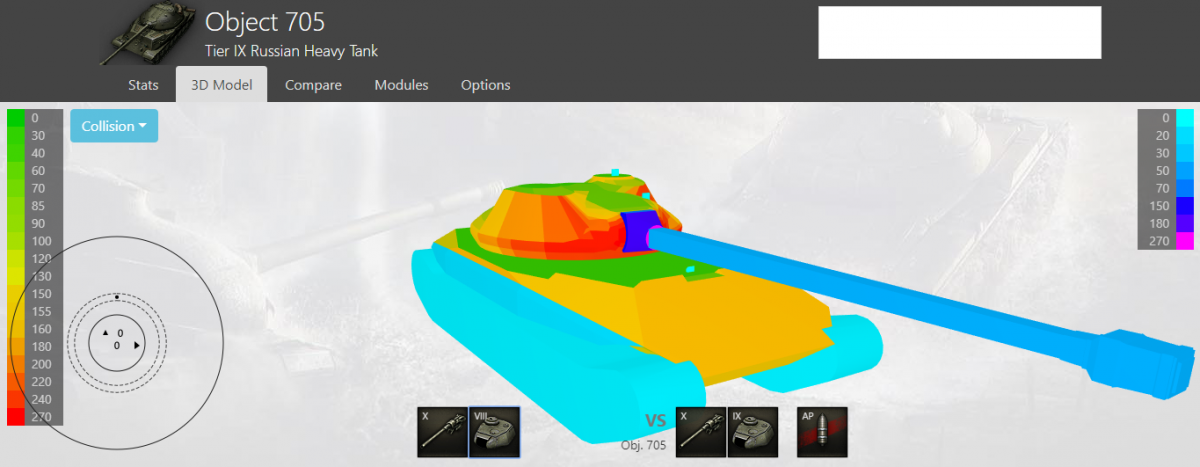Click the 50 spaced-armor legend entry

coord(1165,171)
